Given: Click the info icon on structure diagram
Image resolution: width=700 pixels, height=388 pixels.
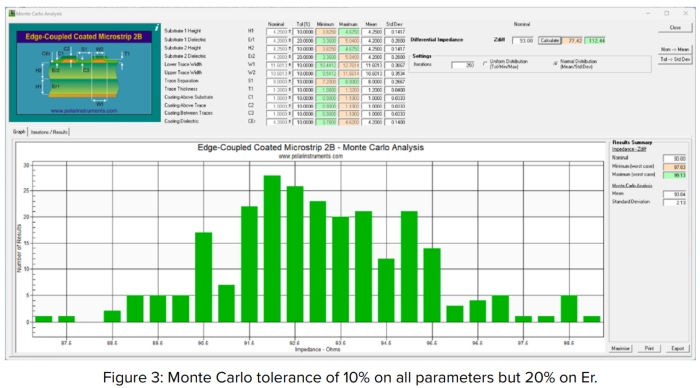Looking at the screenshot, I should (157, 28).
